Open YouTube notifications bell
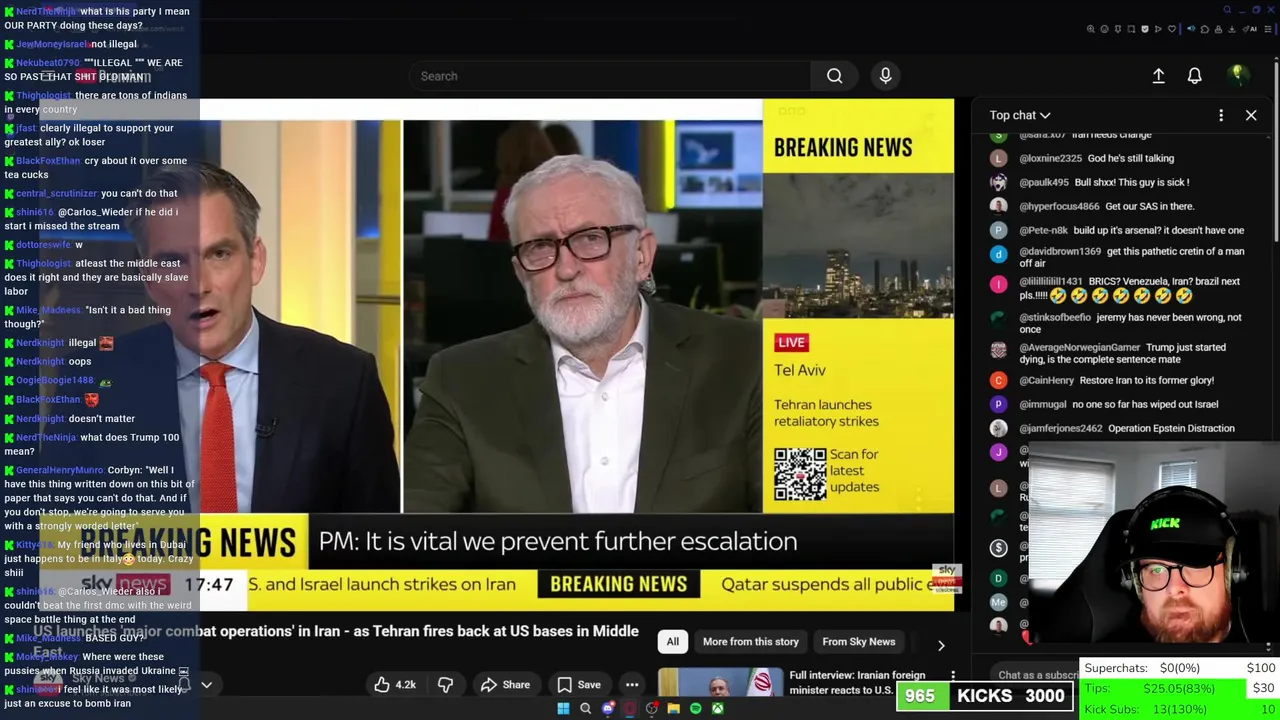1280x720 pixels. click(1194, 76)
